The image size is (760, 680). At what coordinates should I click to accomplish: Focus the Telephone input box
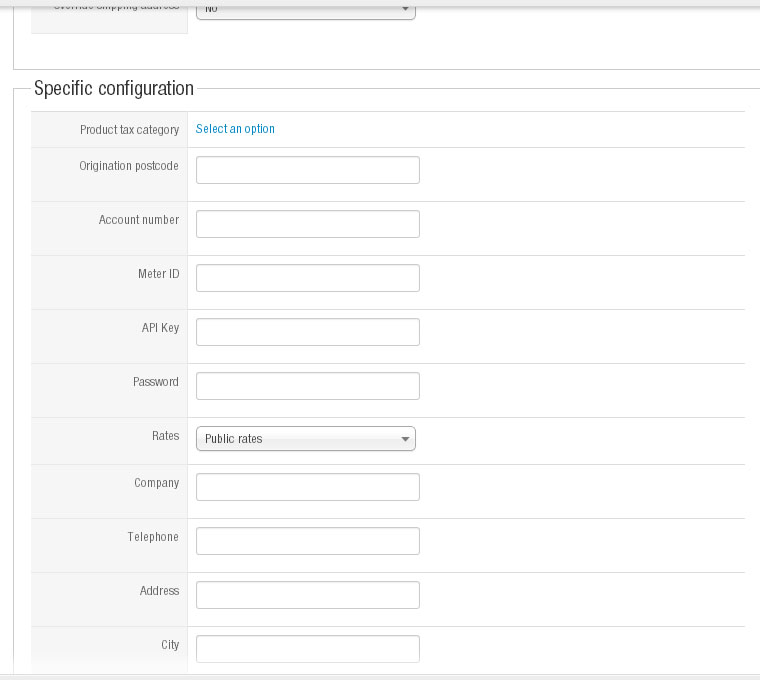pos(307,541)
